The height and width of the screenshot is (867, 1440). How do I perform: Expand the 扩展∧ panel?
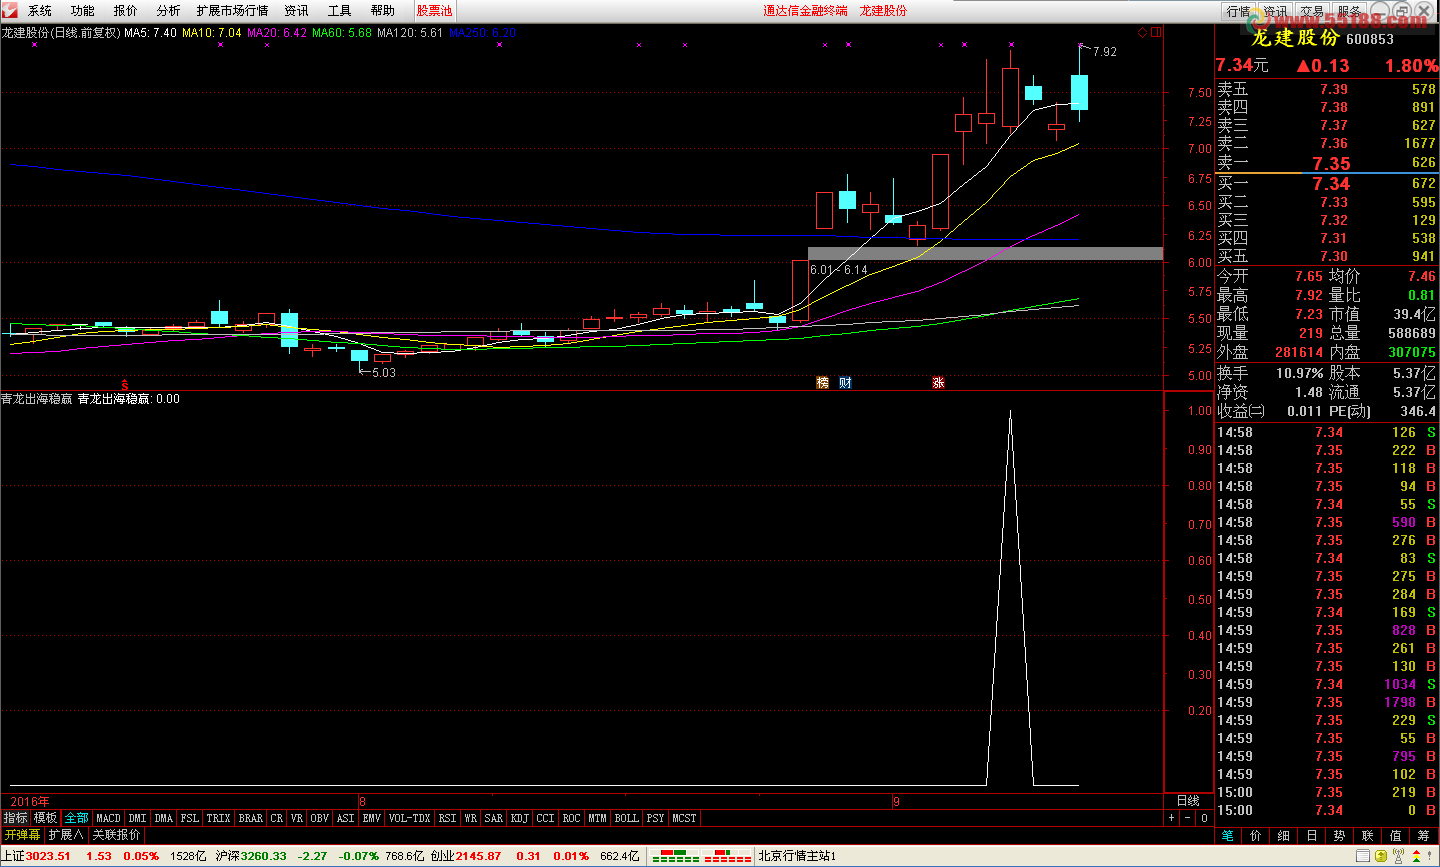click(66, 835)
